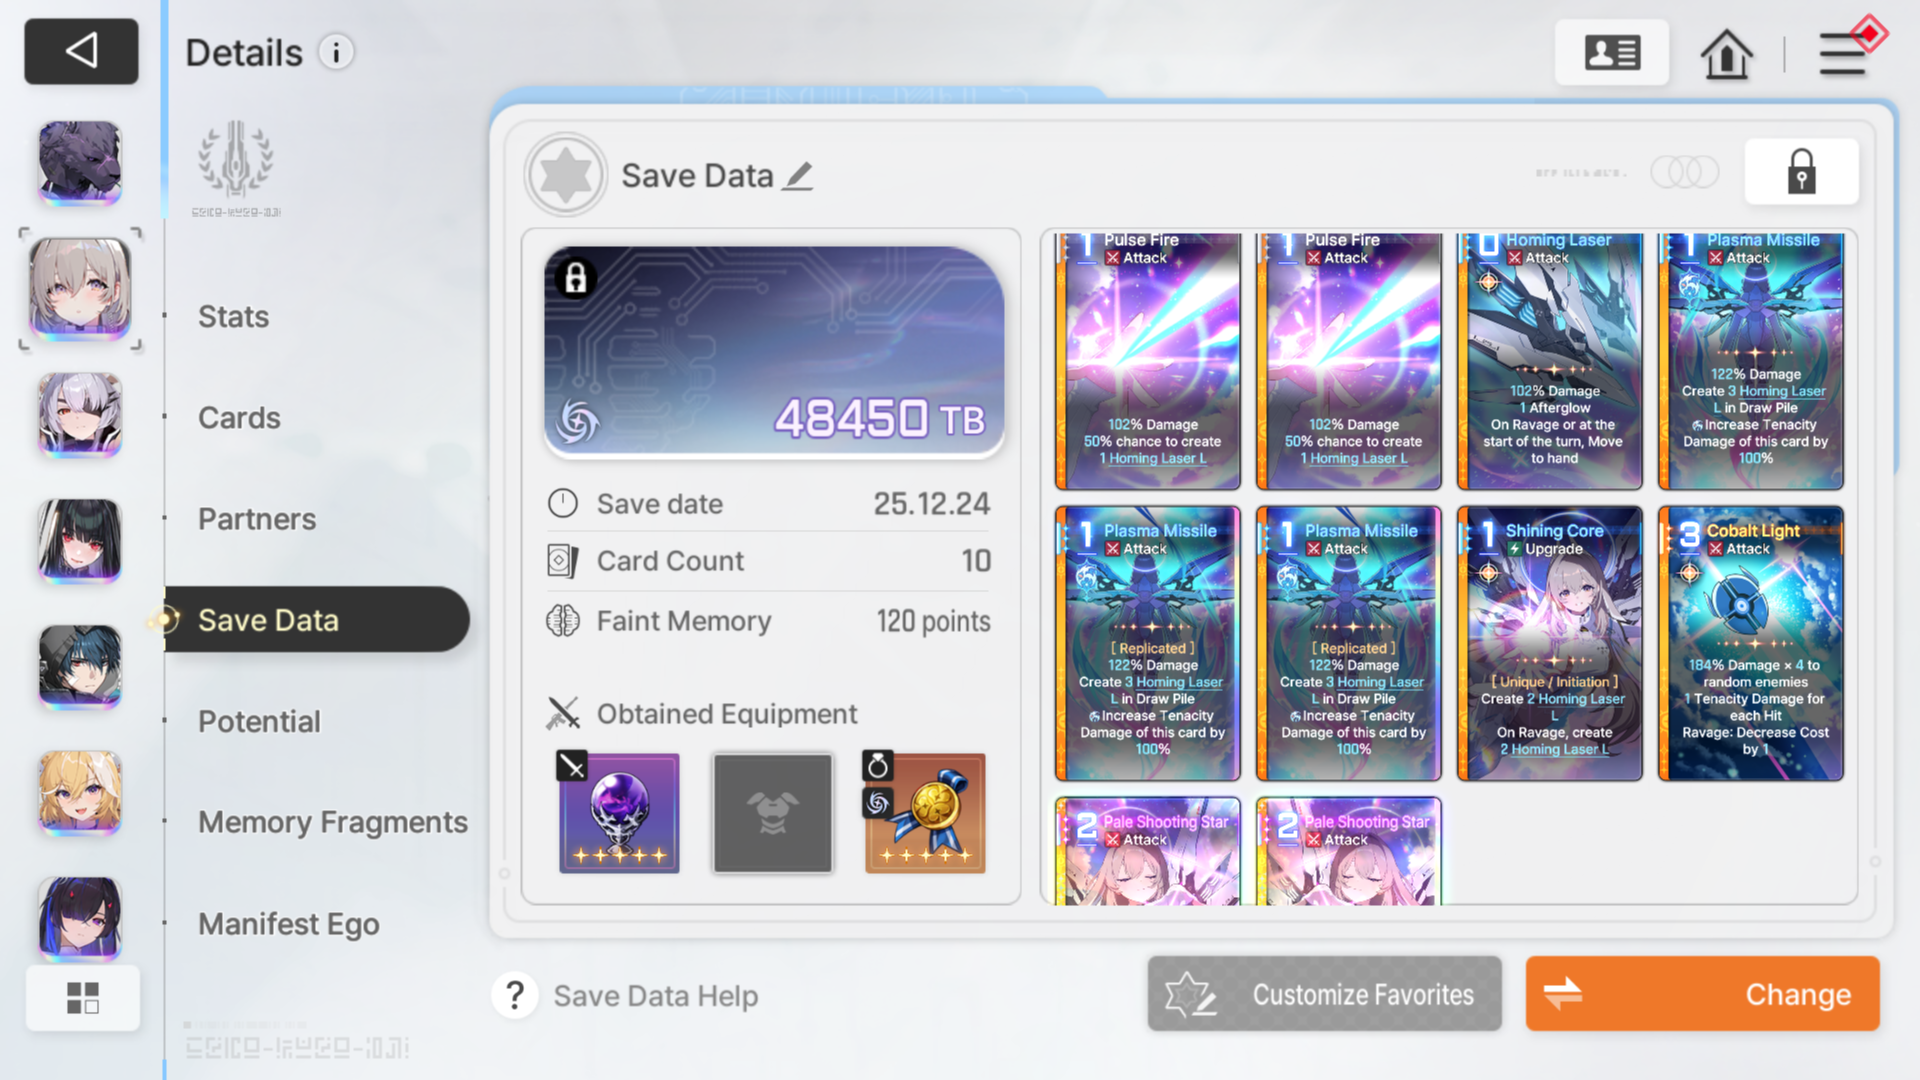Open the Cards section
Viewport: 1920px width, 1080px height.
239,417
